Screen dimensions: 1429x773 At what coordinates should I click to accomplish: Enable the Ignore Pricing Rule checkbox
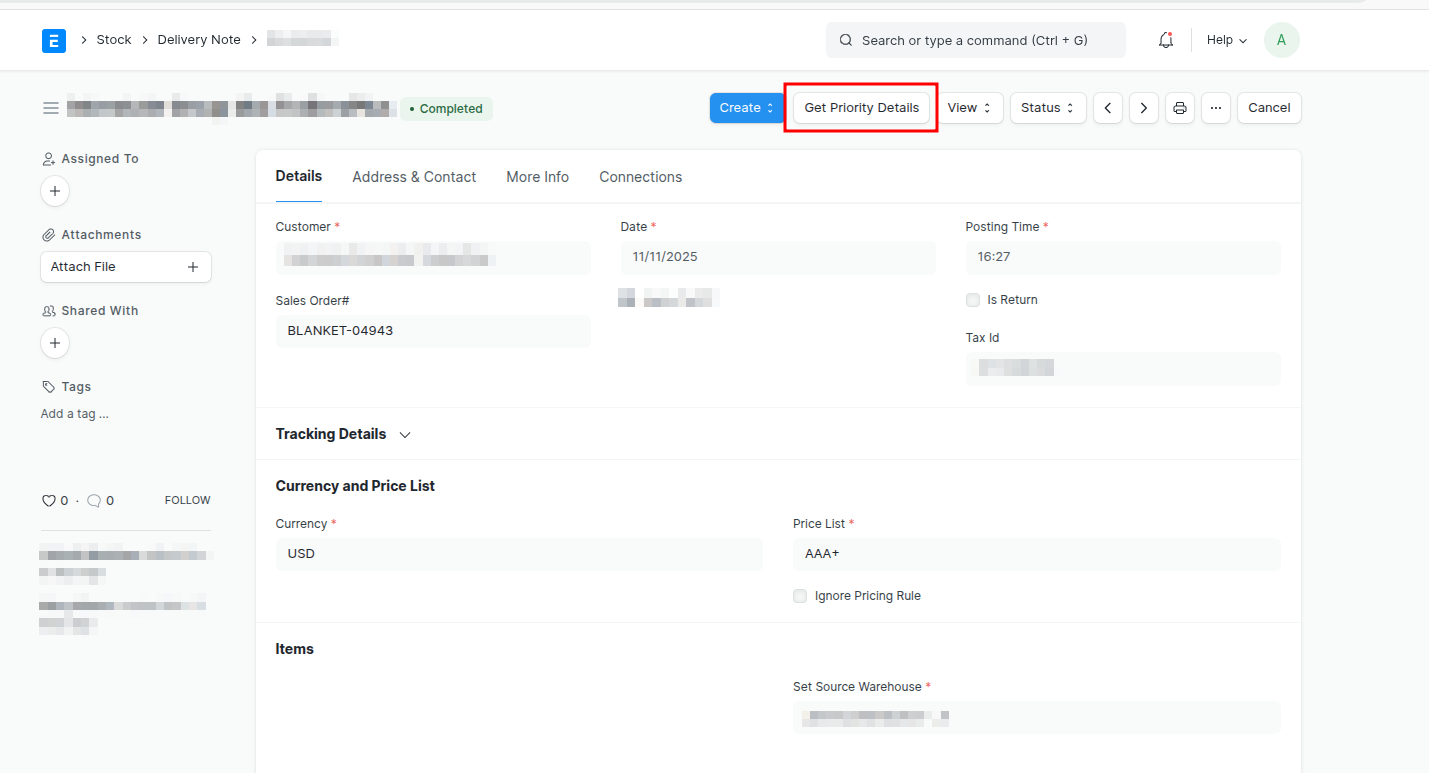[x=800, y=596]
